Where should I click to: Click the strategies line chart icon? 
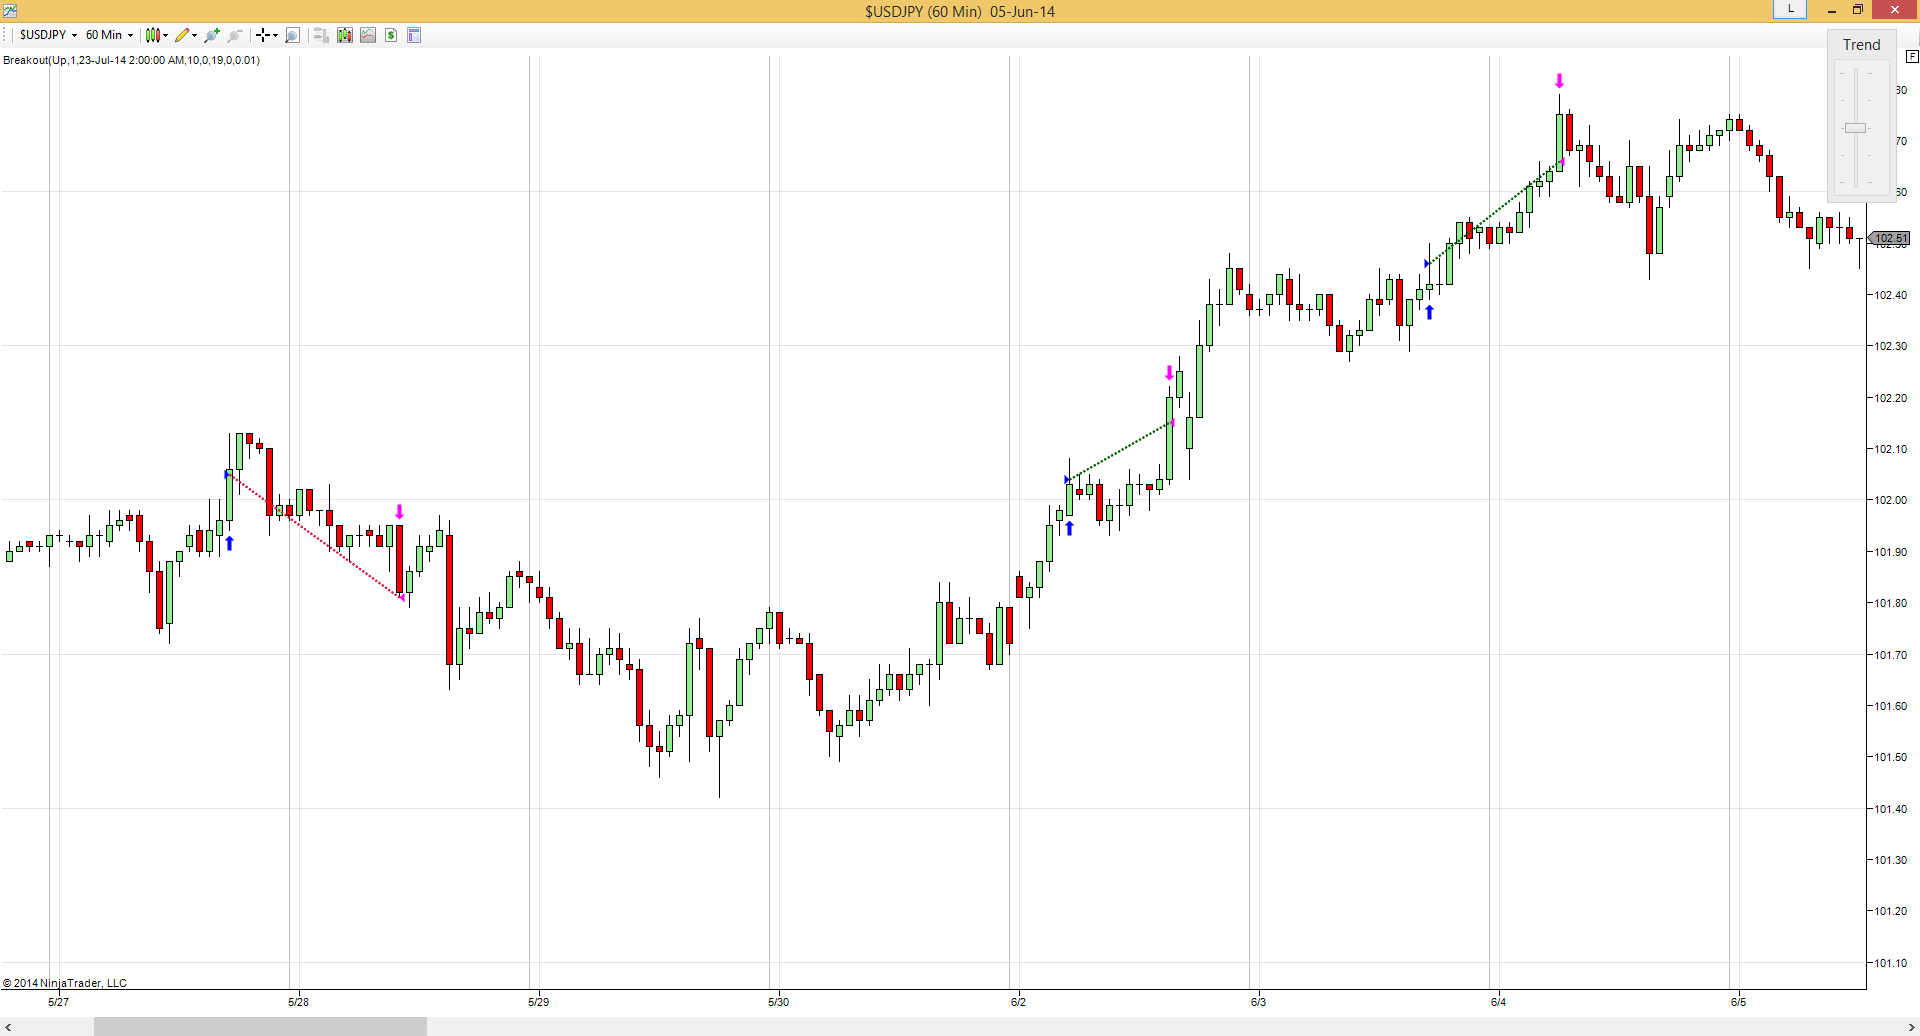coord(368,35)
